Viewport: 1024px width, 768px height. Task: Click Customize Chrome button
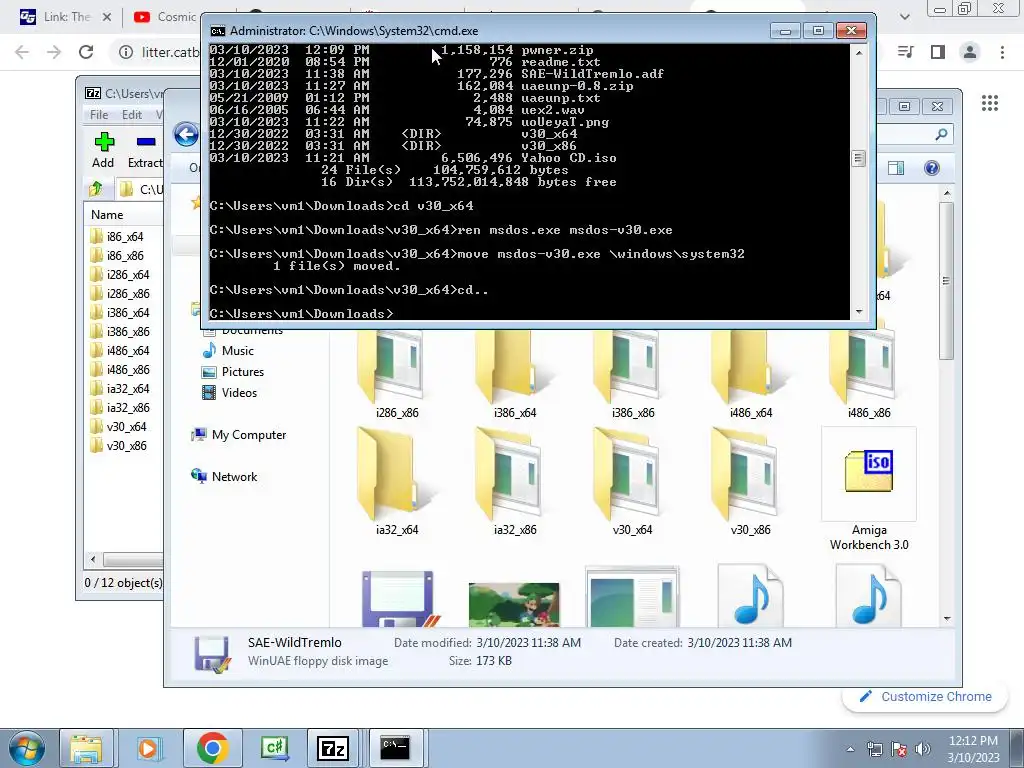tap(925, 697)
